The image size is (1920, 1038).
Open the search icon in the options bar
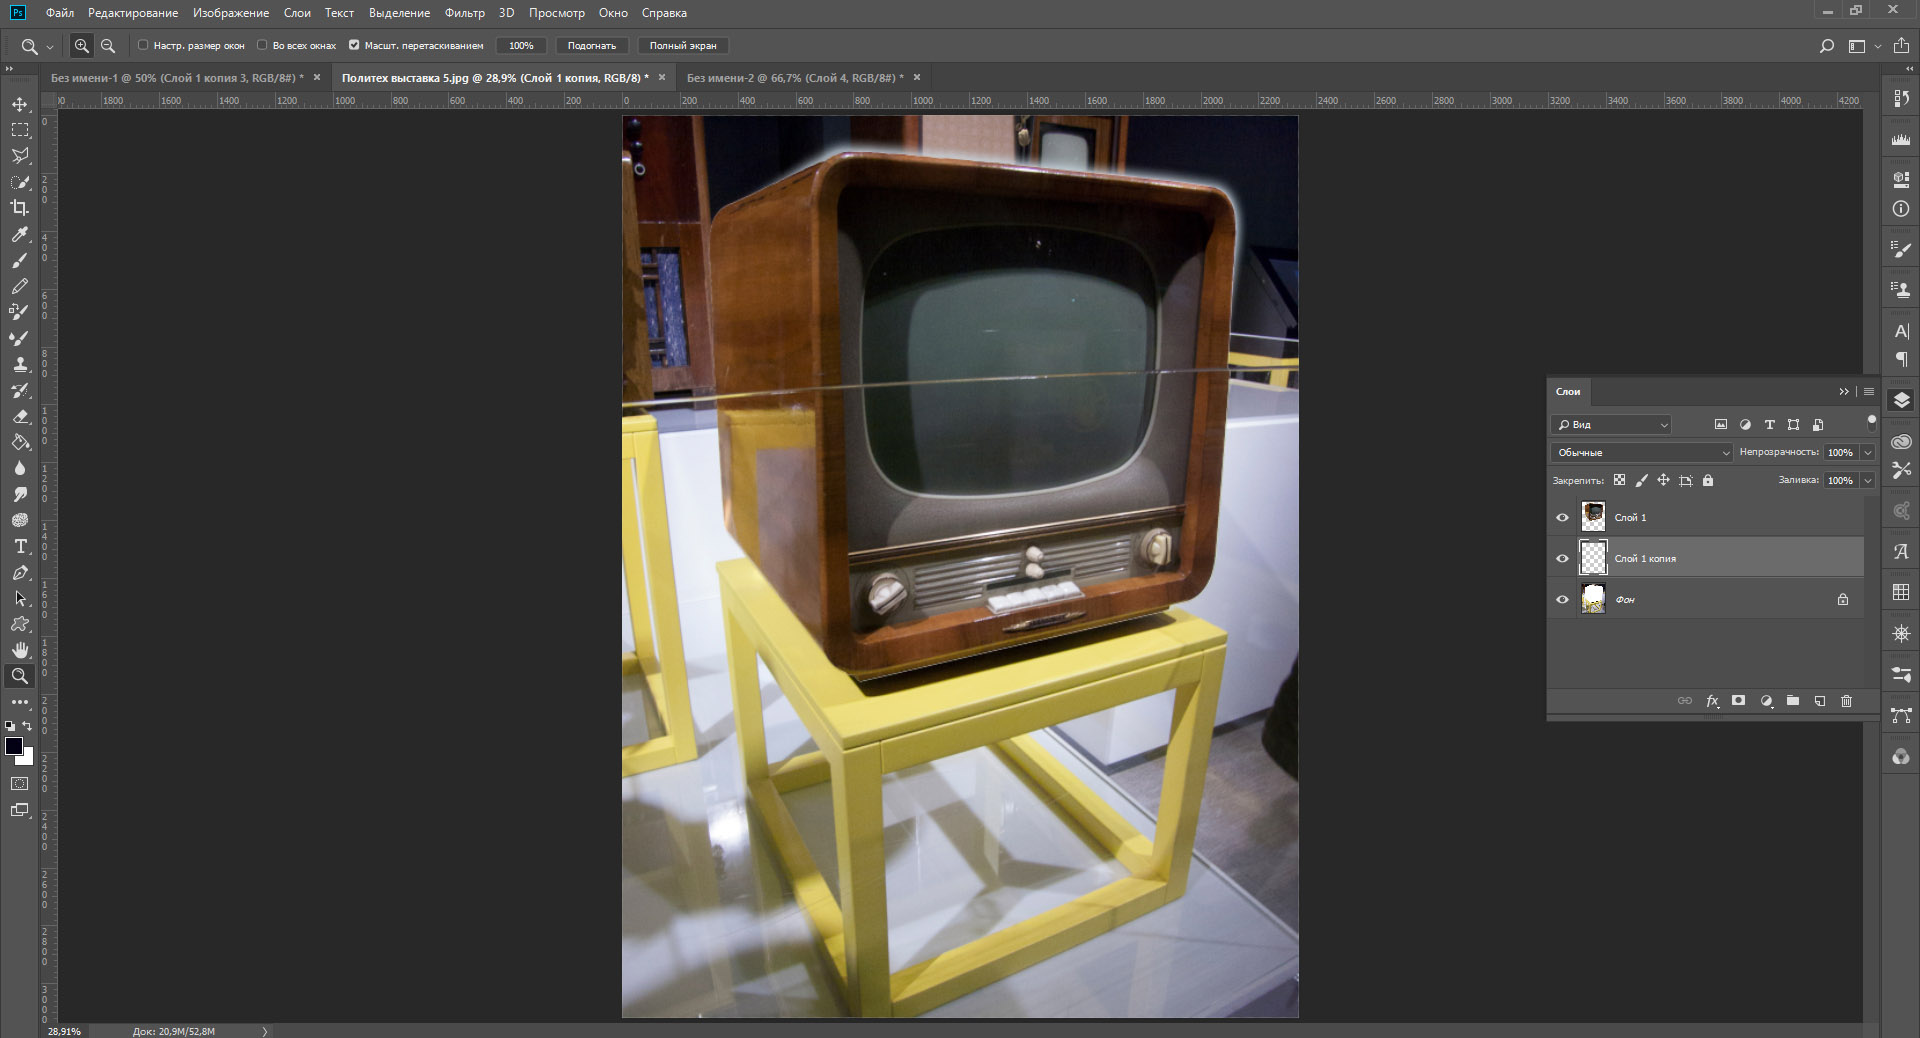(x=1826, y=46)
